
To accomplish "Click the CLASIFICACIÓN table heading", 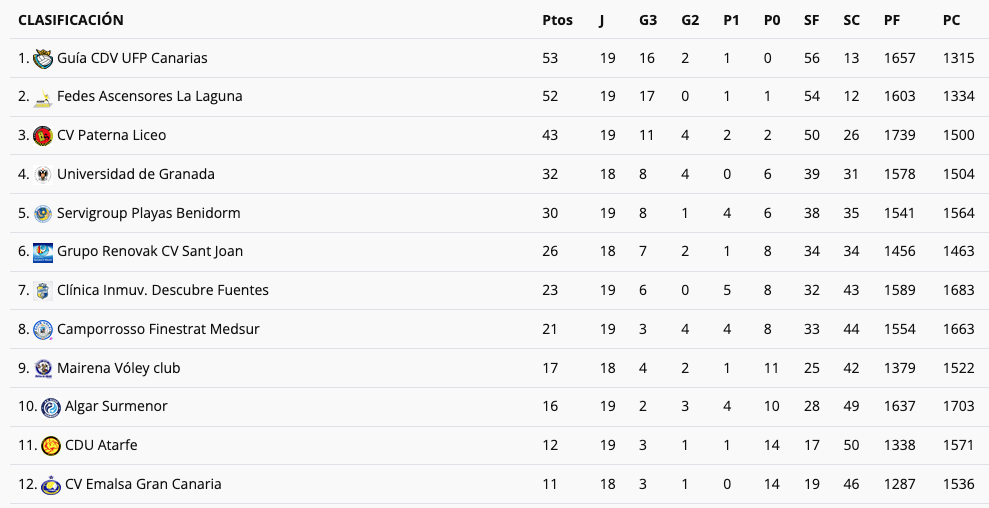I will pos(71,20).
